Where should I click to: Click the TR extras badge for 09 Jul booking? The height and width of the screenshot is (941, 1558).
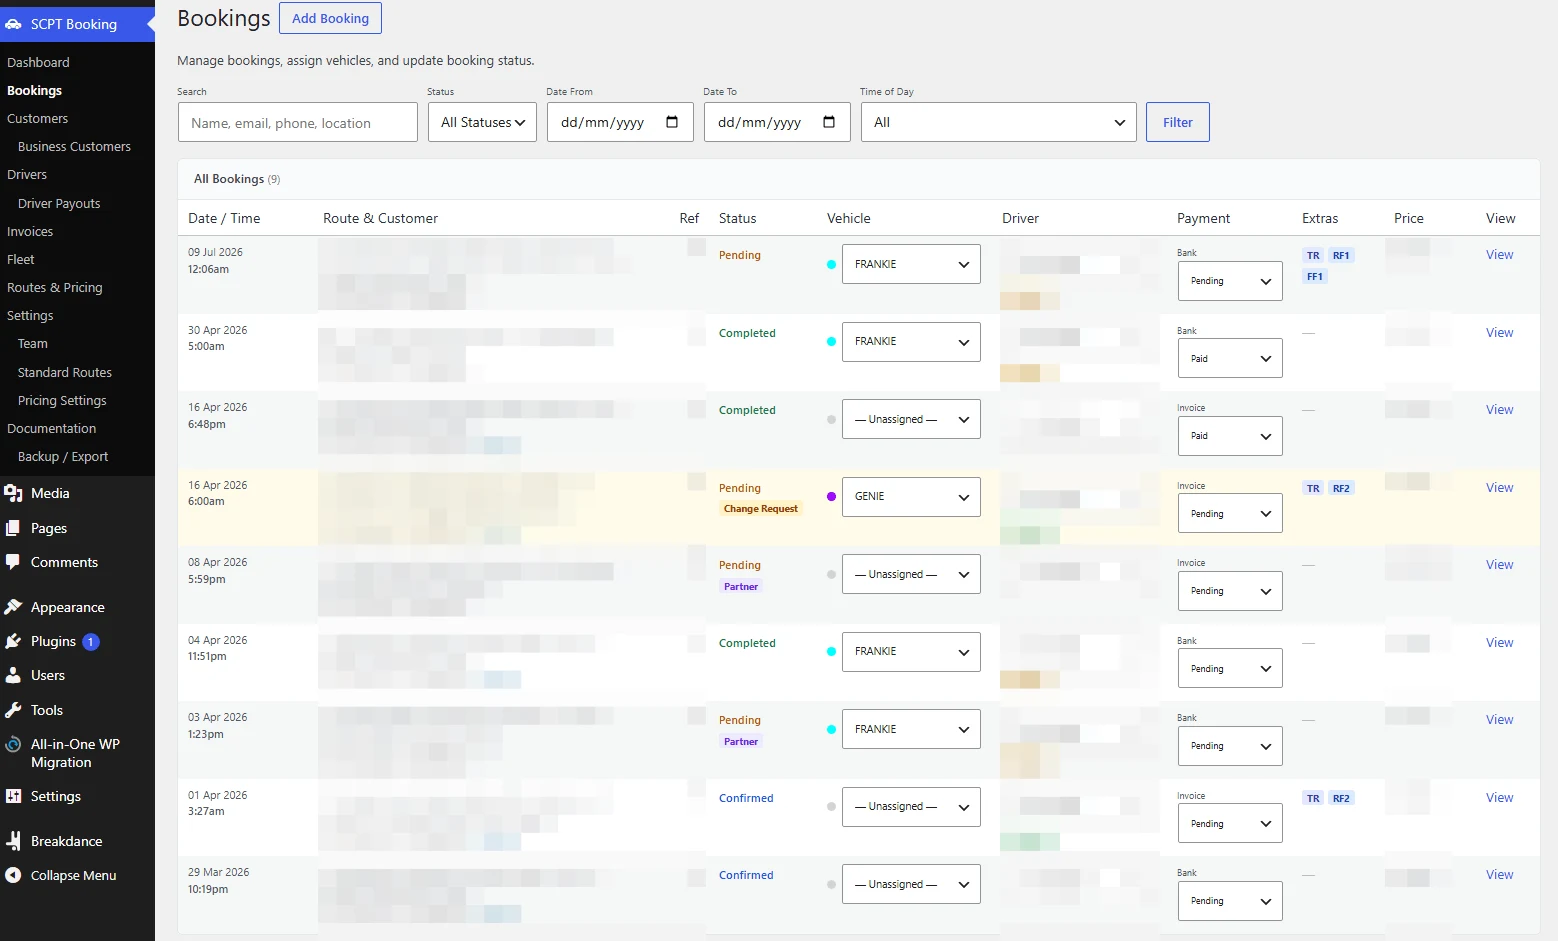pyautogui.click(x=1313, y=256)
